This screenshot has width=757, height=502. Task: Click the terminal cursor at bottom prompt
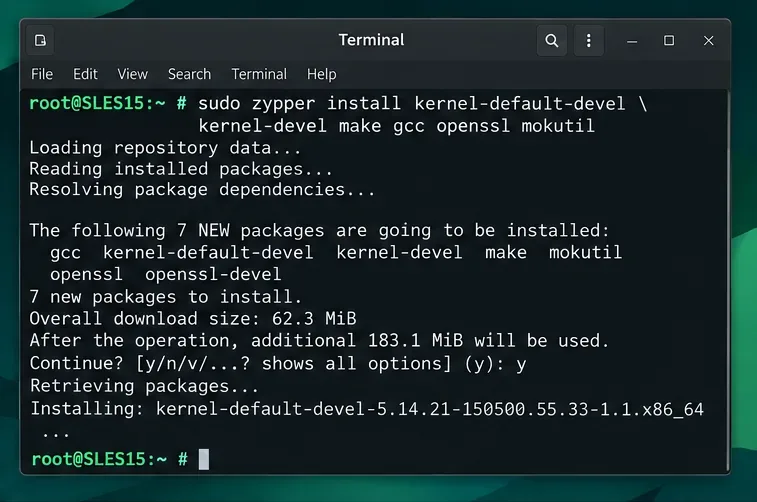pos(204,459)
